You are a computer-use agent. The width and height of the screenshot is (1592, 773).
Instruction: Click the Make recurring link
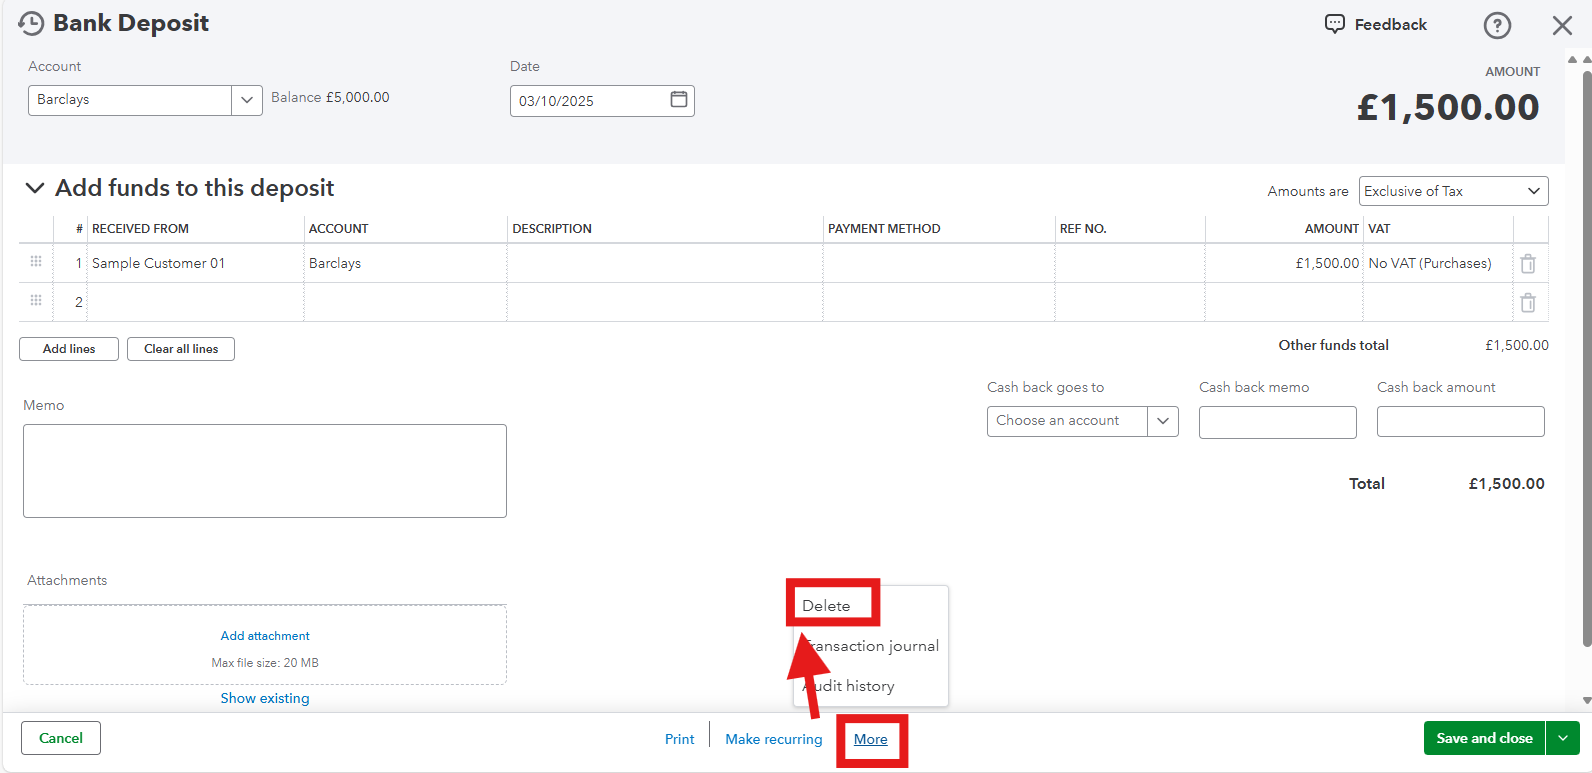773,739
